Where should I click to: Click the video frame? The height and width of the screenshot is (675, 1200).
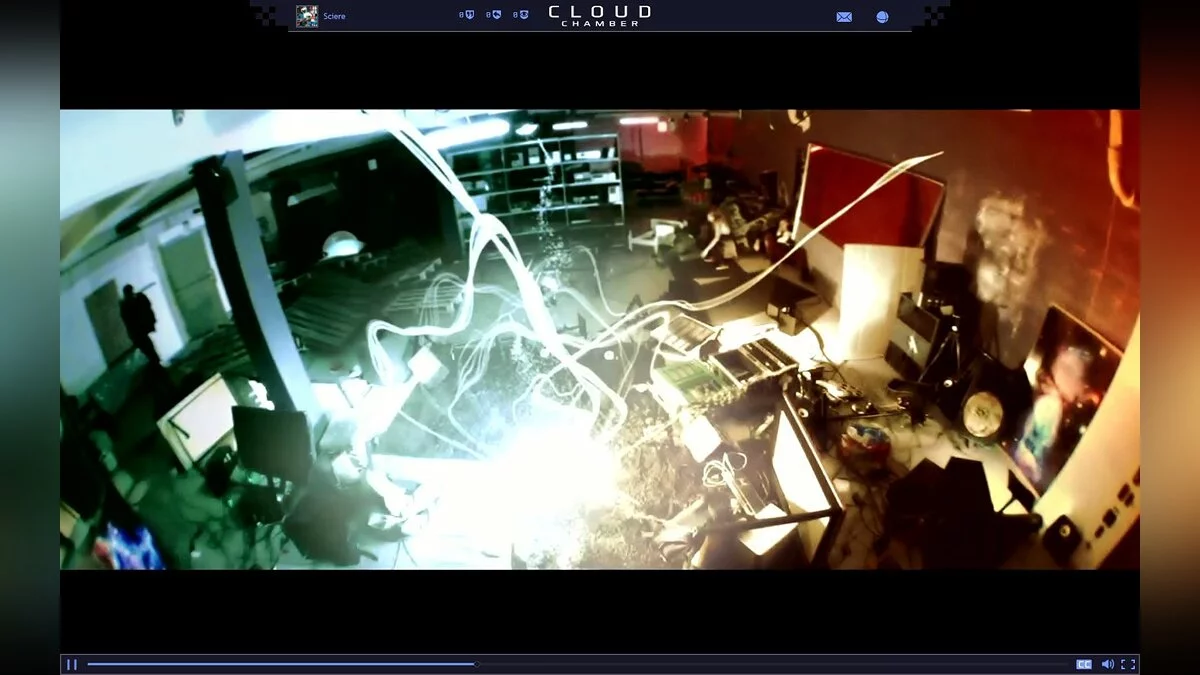point(600,339)
